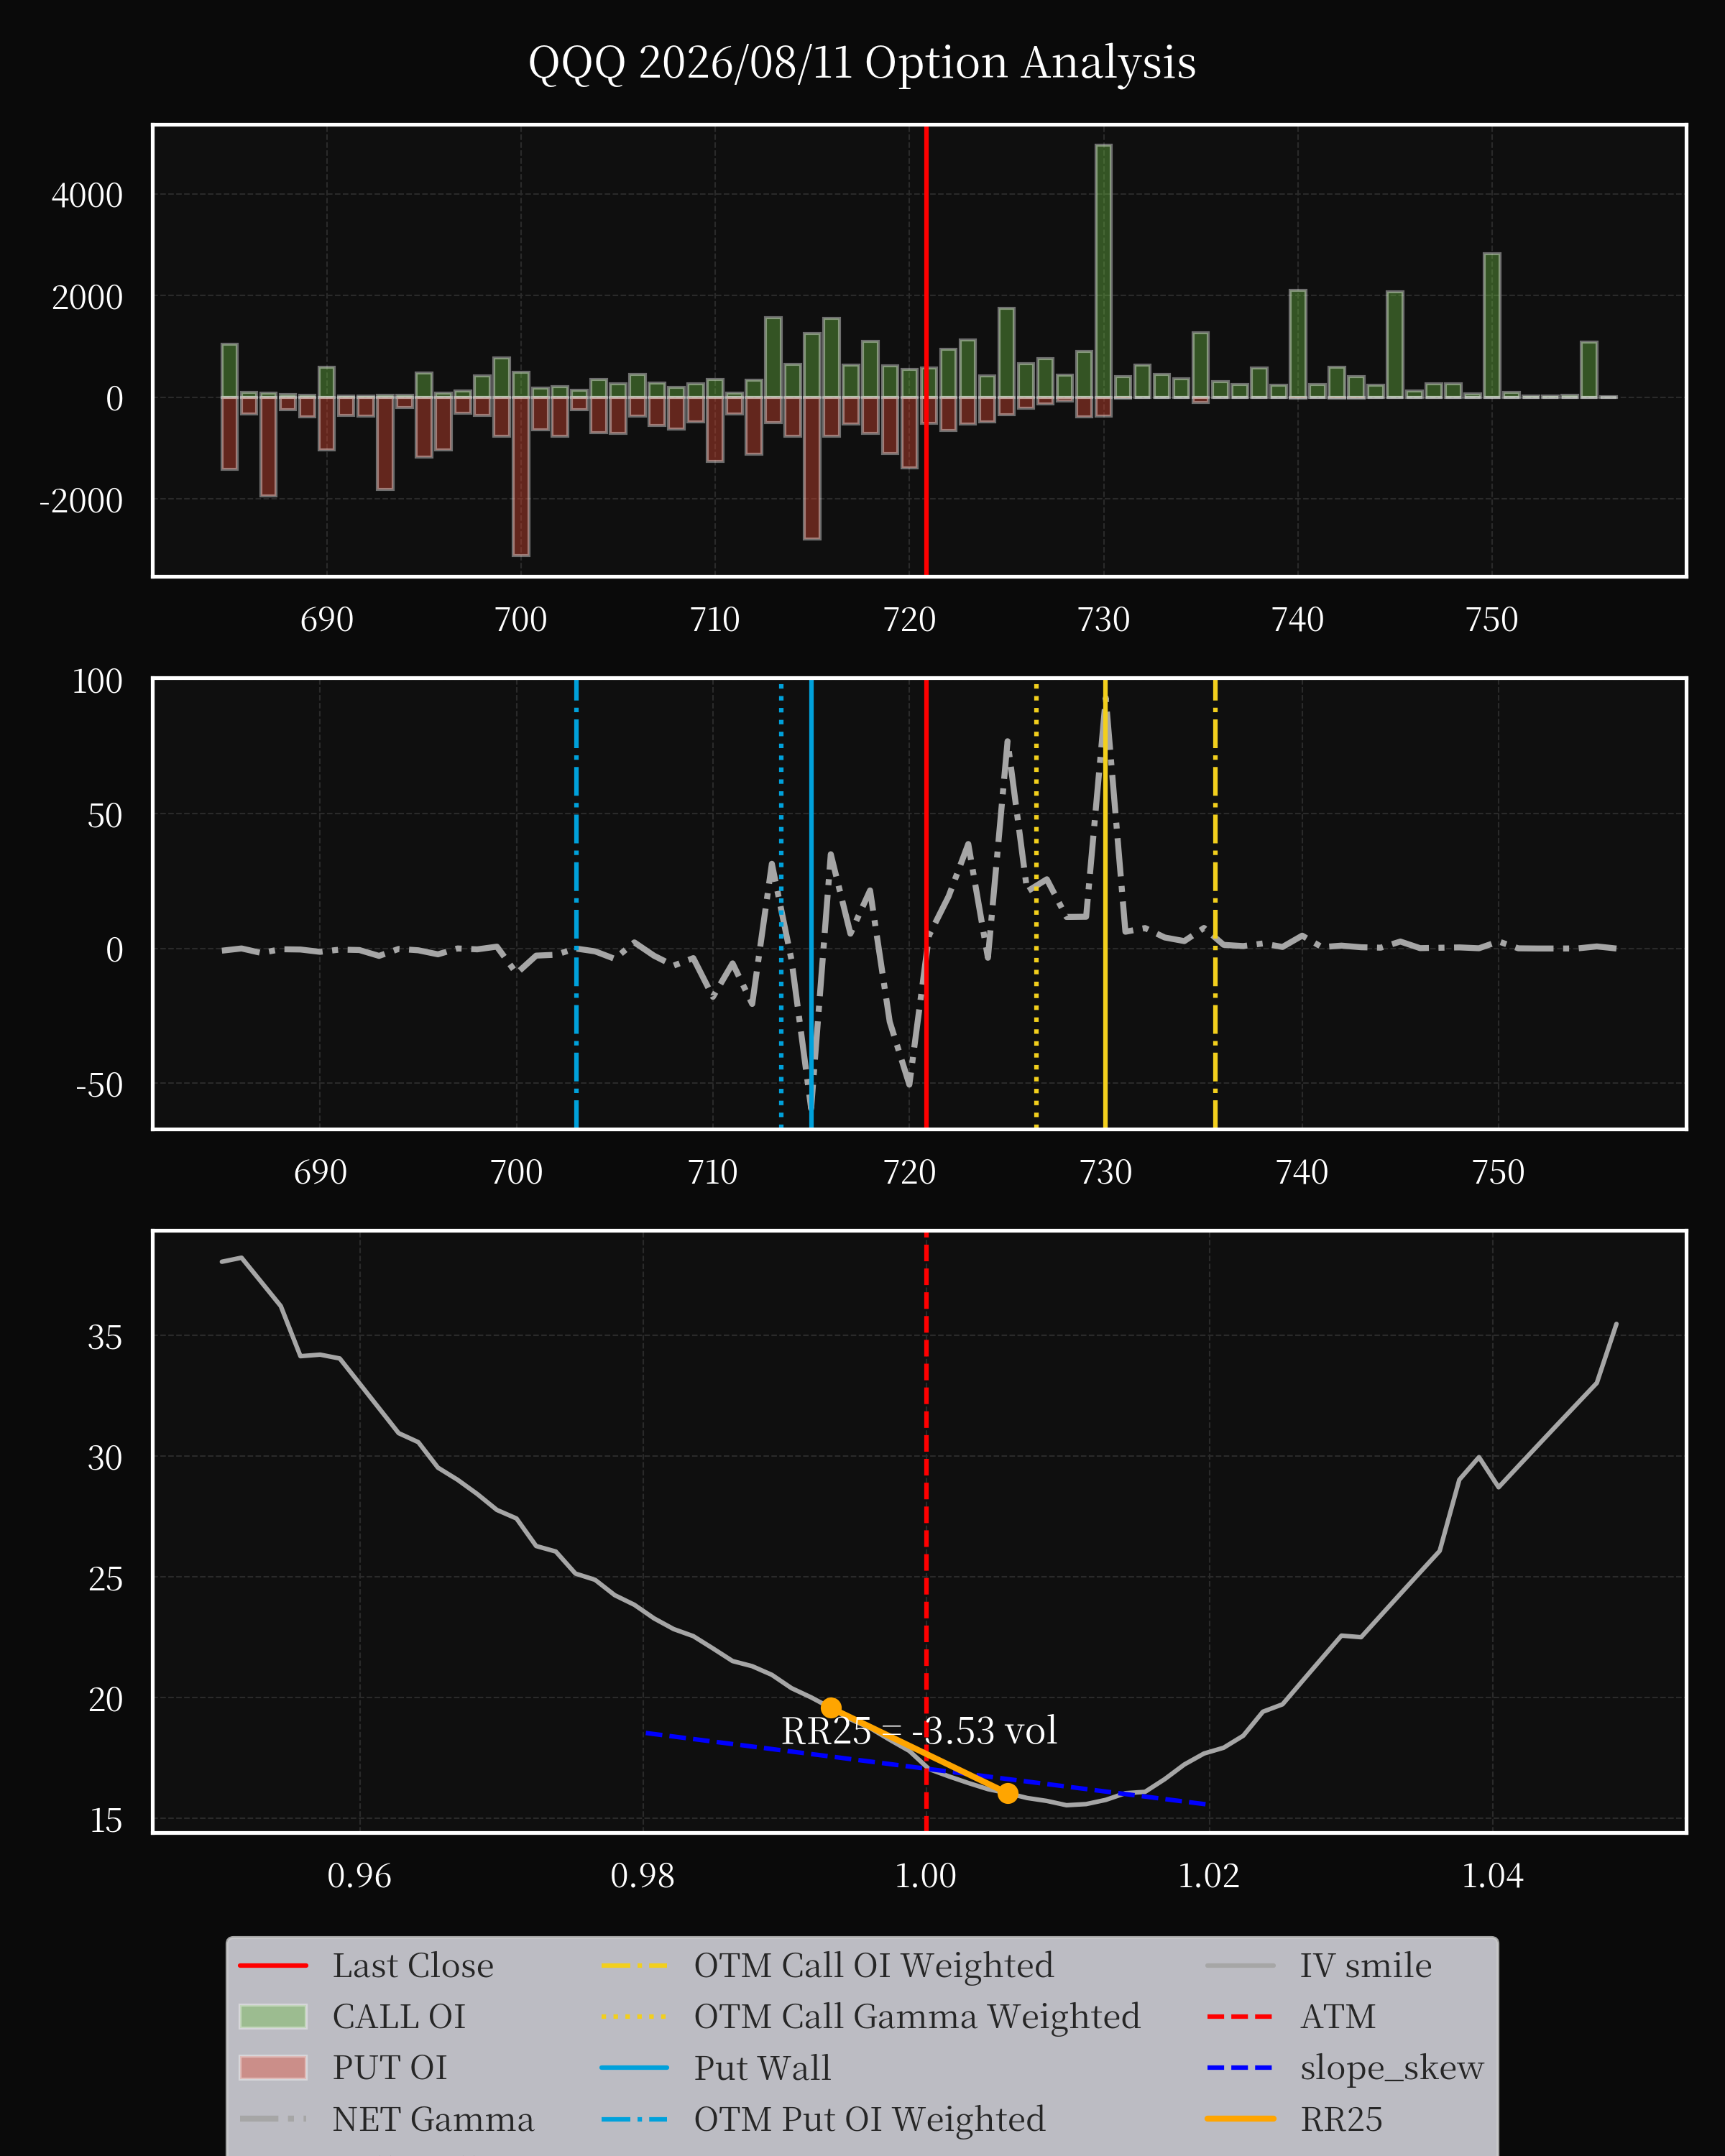This screenshot has height=2156, width=1725.
Task: Click the "0.98" moneyness axis label
Action: click(x=642, y=1876)
